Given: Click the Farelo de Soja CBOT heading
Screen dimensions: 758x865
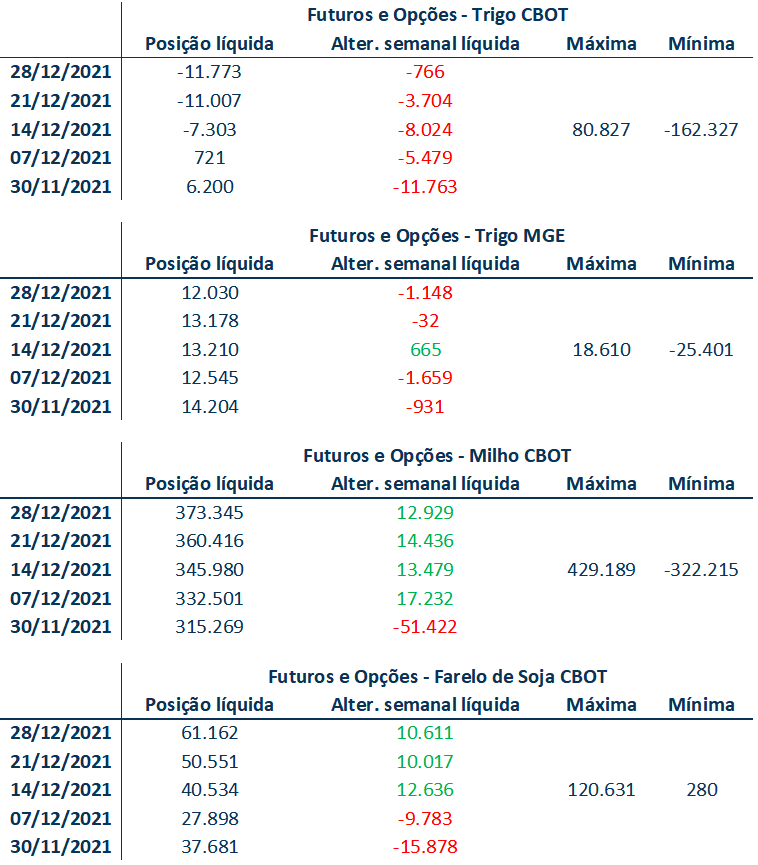Looking at the screenshot, I should [437, 677].
